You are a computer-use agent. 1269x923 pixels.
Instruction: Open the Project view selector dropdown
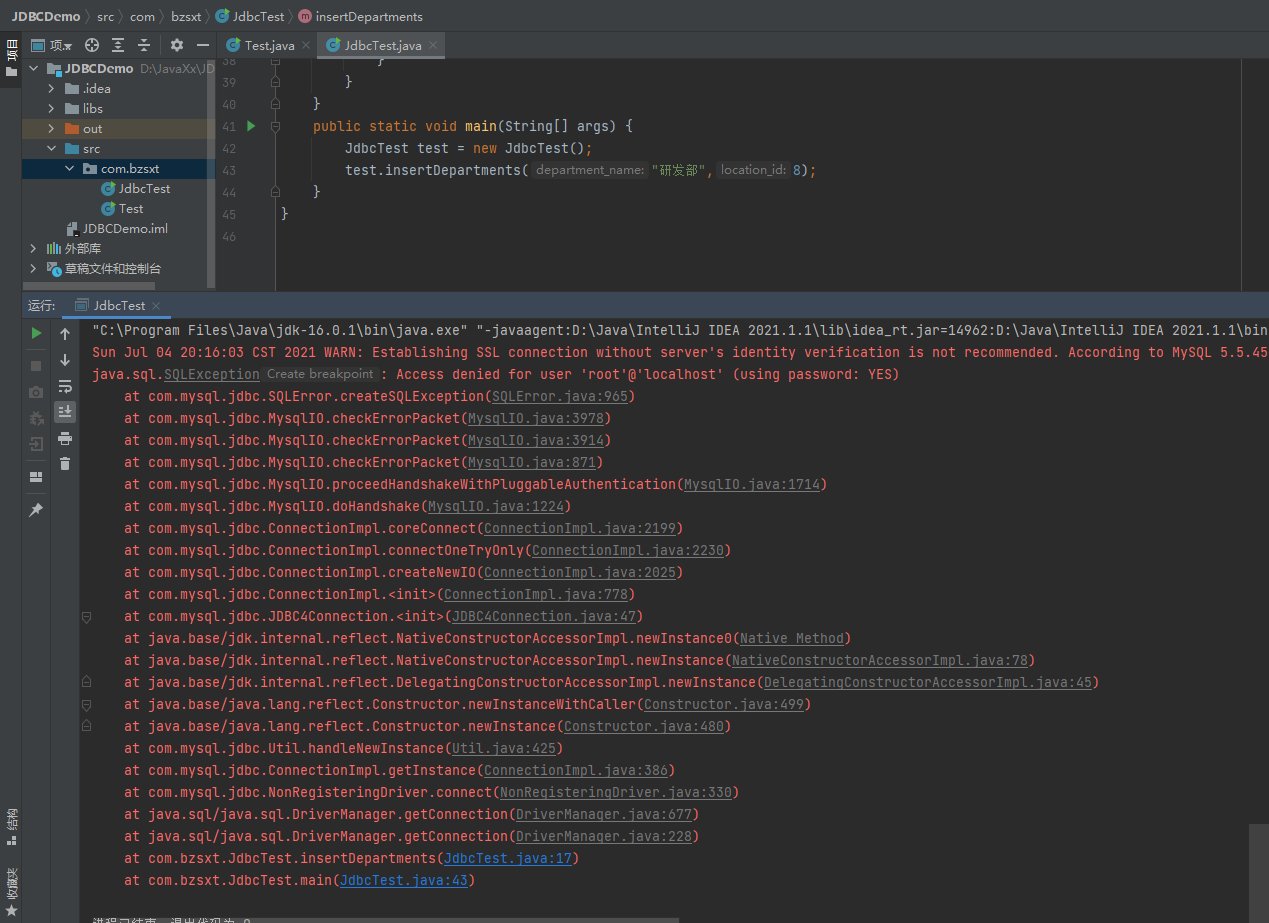(52, 45)
